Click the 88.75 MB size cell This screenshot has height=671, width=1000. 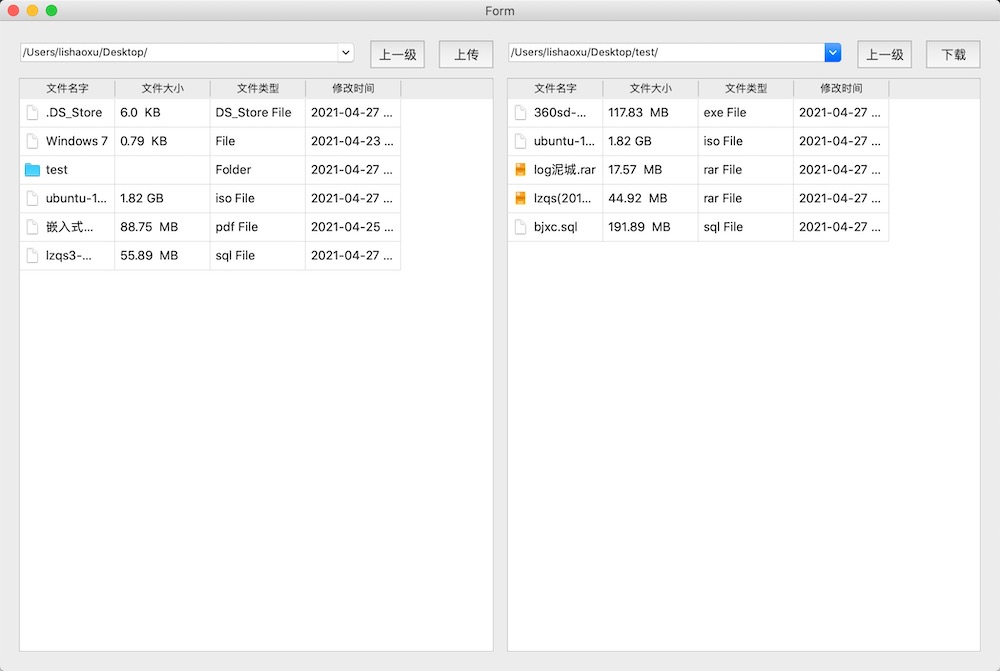pyautogui.click(x=163, y=227)
